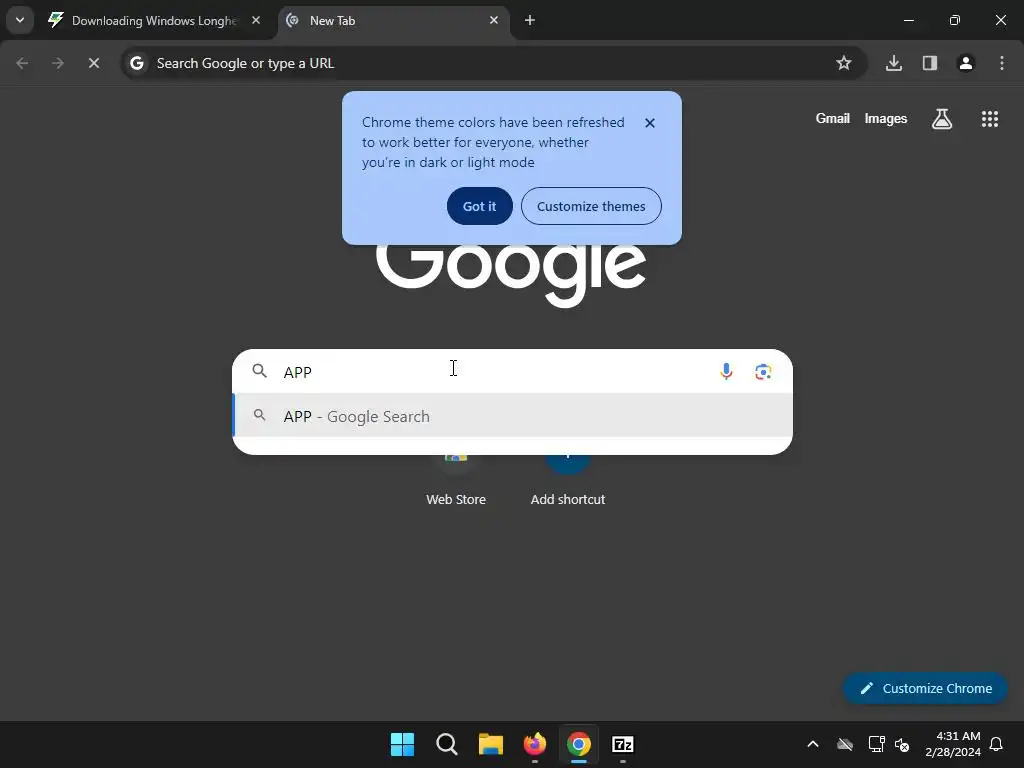The image size is (1024, 768).
Task: Go forward with the forward arrow
Action: (x=58, y=63)
